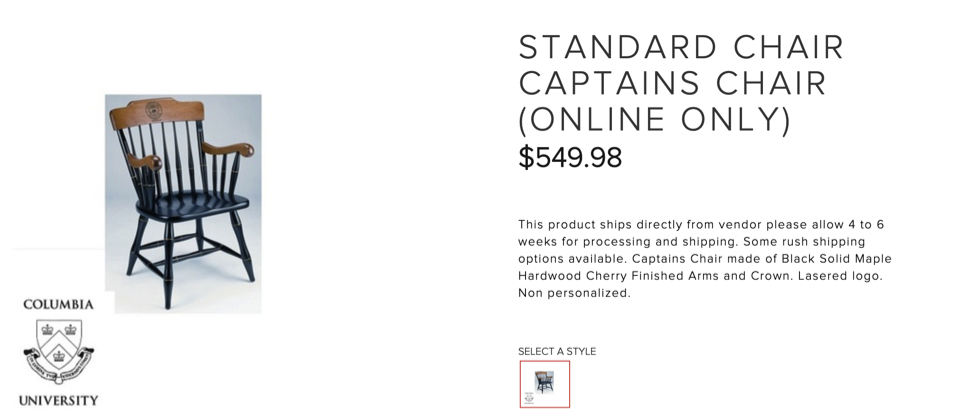Image resolution: width=975 pixels, height=417 pixels.
Task: Click the (ONLINE ONLY) title text
Action: pos(655,119)
